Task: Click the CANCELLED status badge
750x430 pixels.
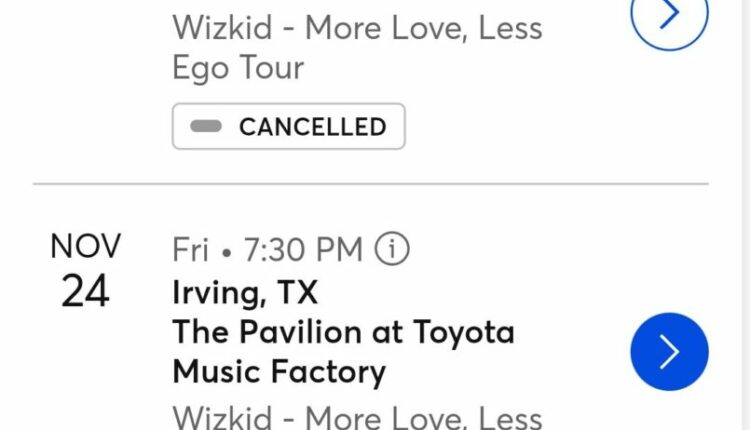Action: point(288,127)
